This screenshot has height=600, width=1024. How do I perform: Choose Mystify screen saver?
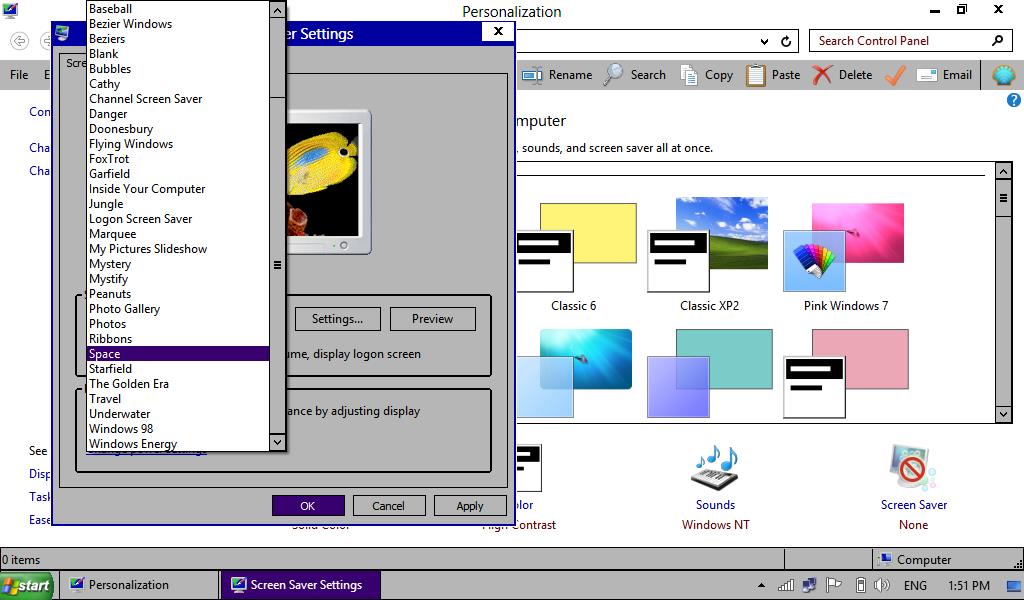[x=178, y=279]
